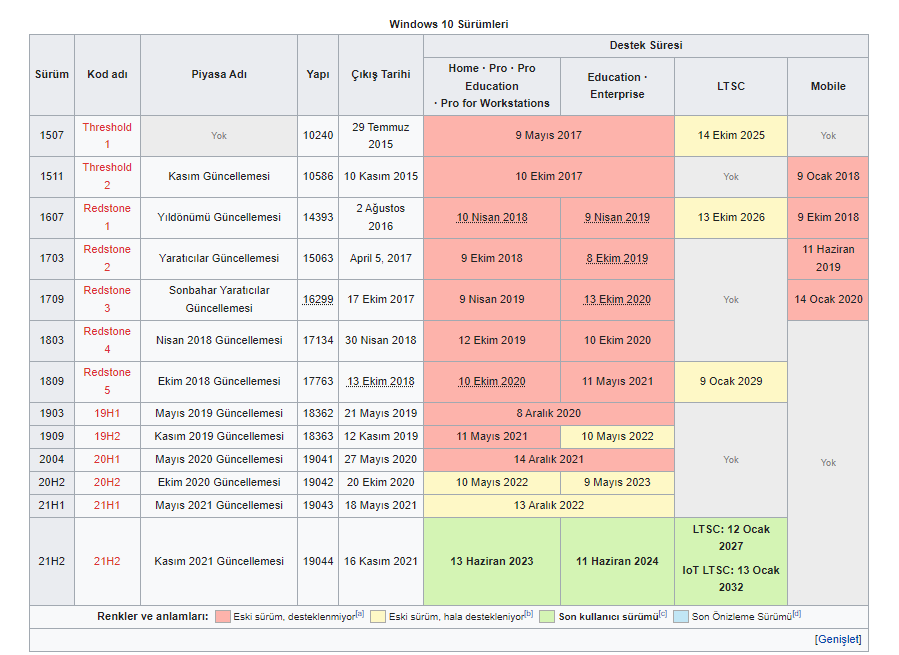The image size is (899, 655).
Task: Open footnote [b] after 'hala destekleniyor'
Action: 529,614
